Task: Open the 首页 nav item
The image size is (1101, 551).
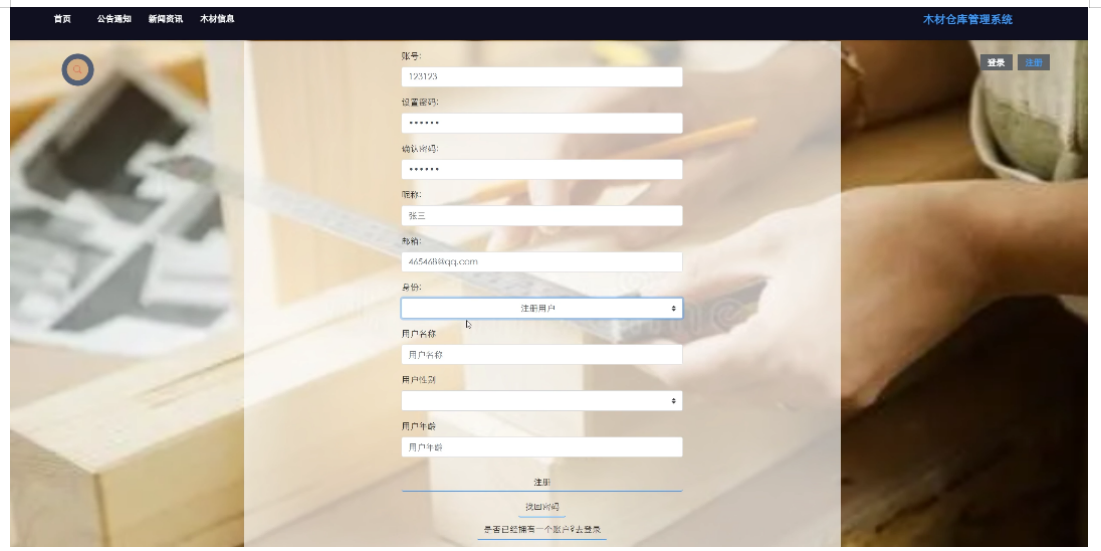Action: [x=62, y=19]
